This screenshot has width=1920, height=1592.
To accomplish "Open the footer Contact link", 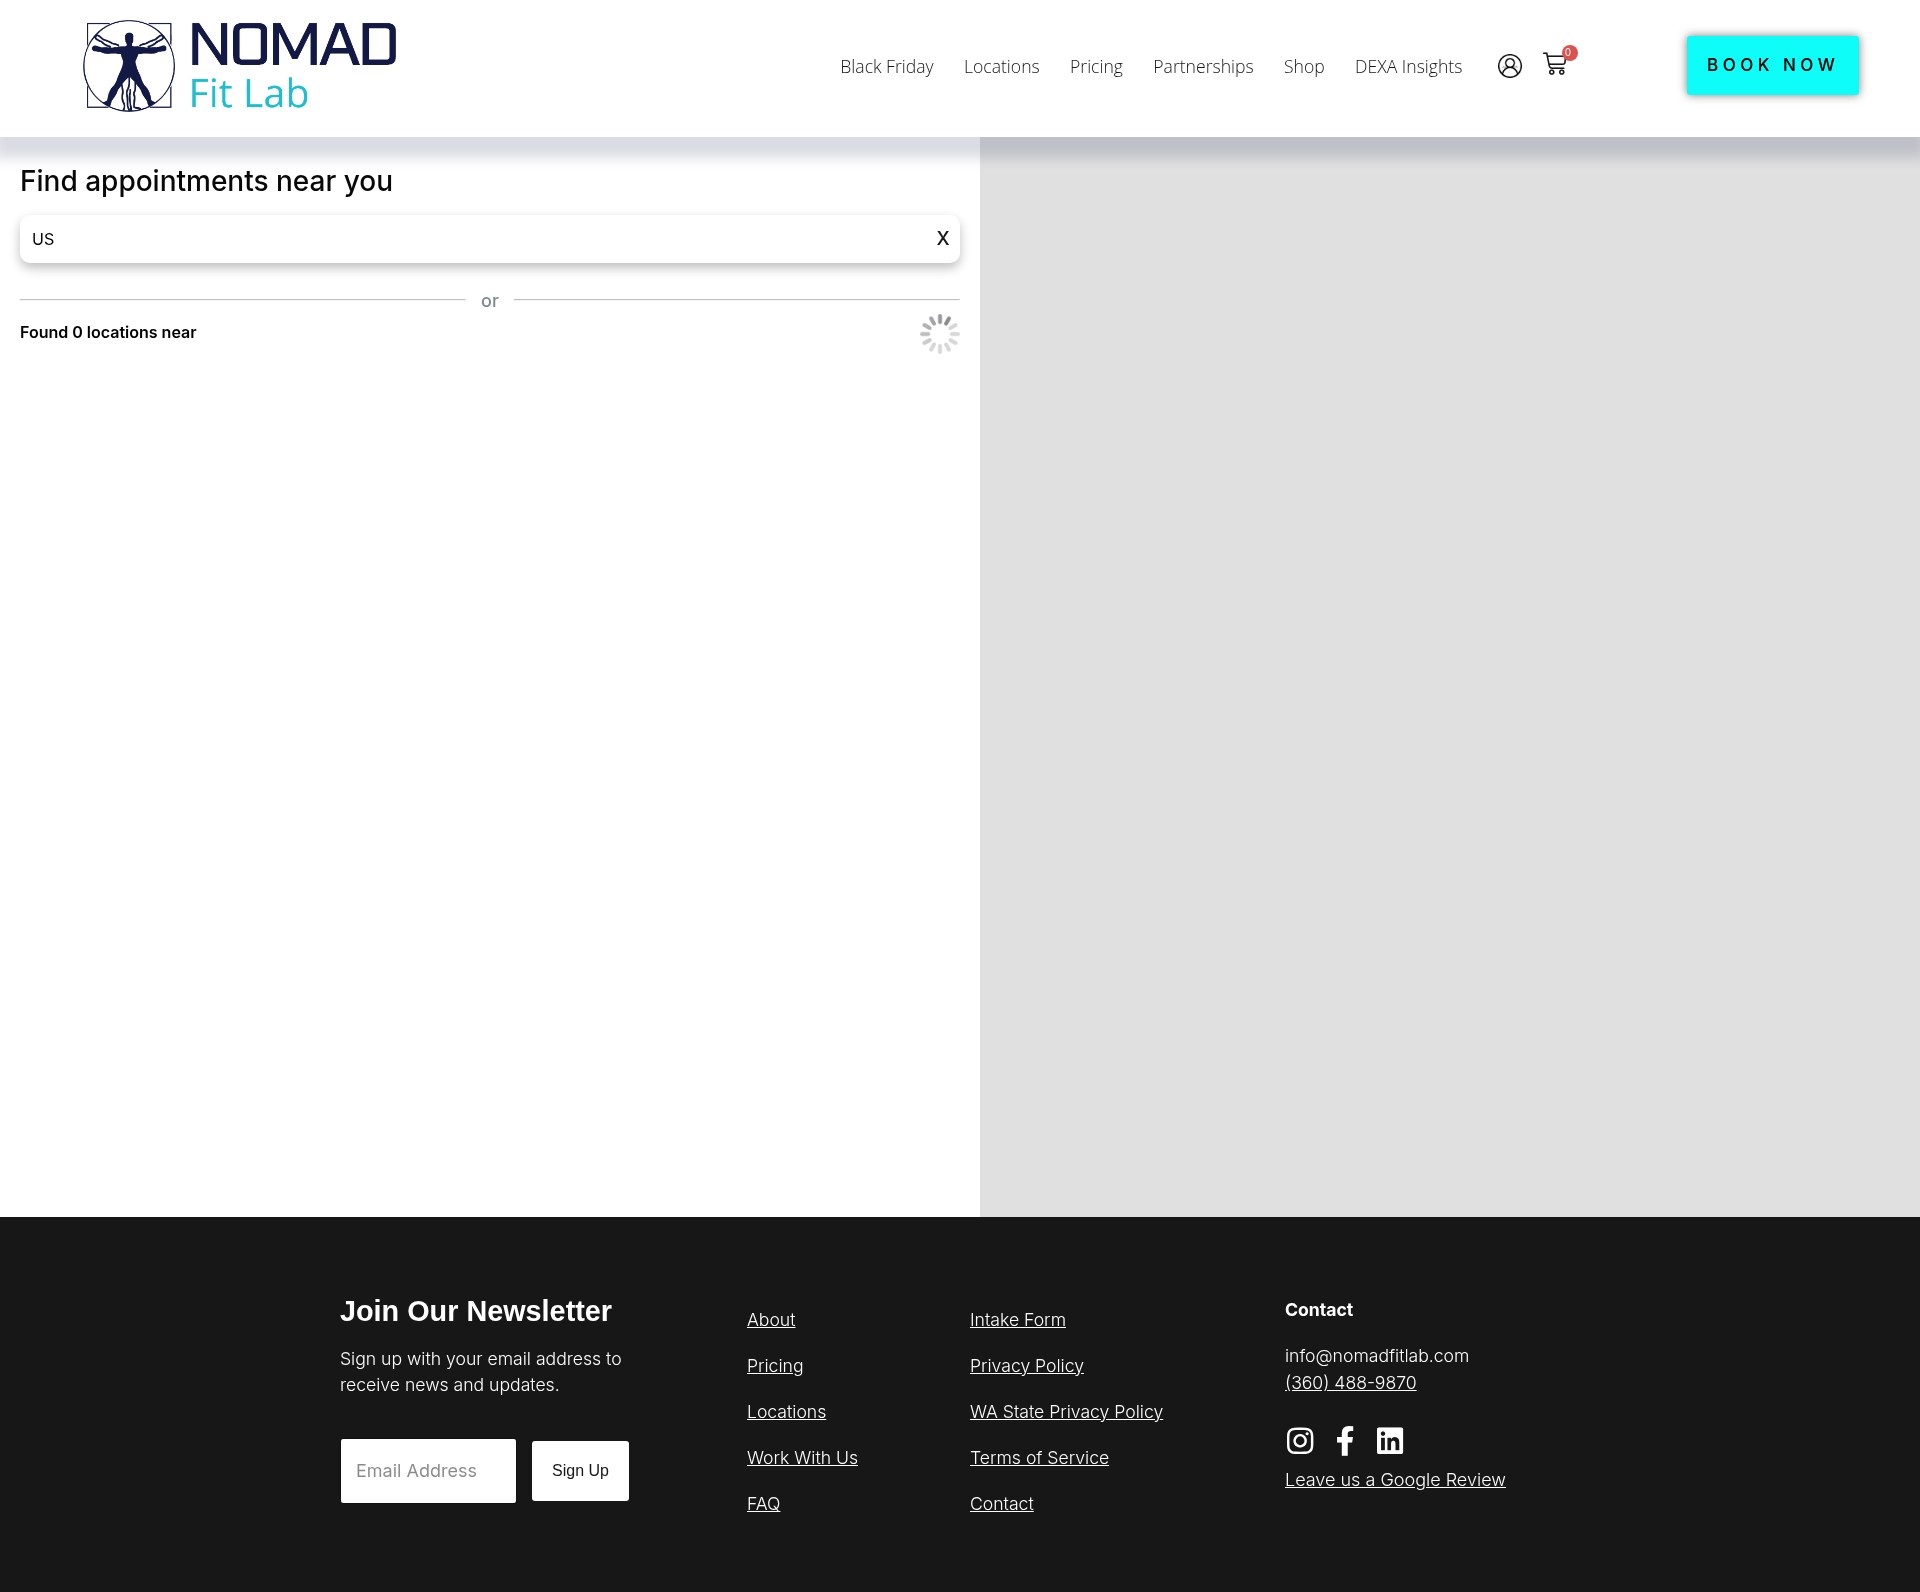I will point(1002,1504).
